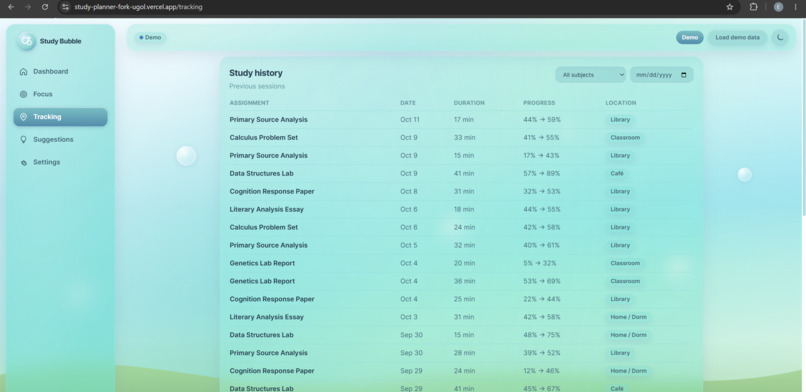Click Load demo data button
Viewport: 806px width, 392px height.
[737, 38]
